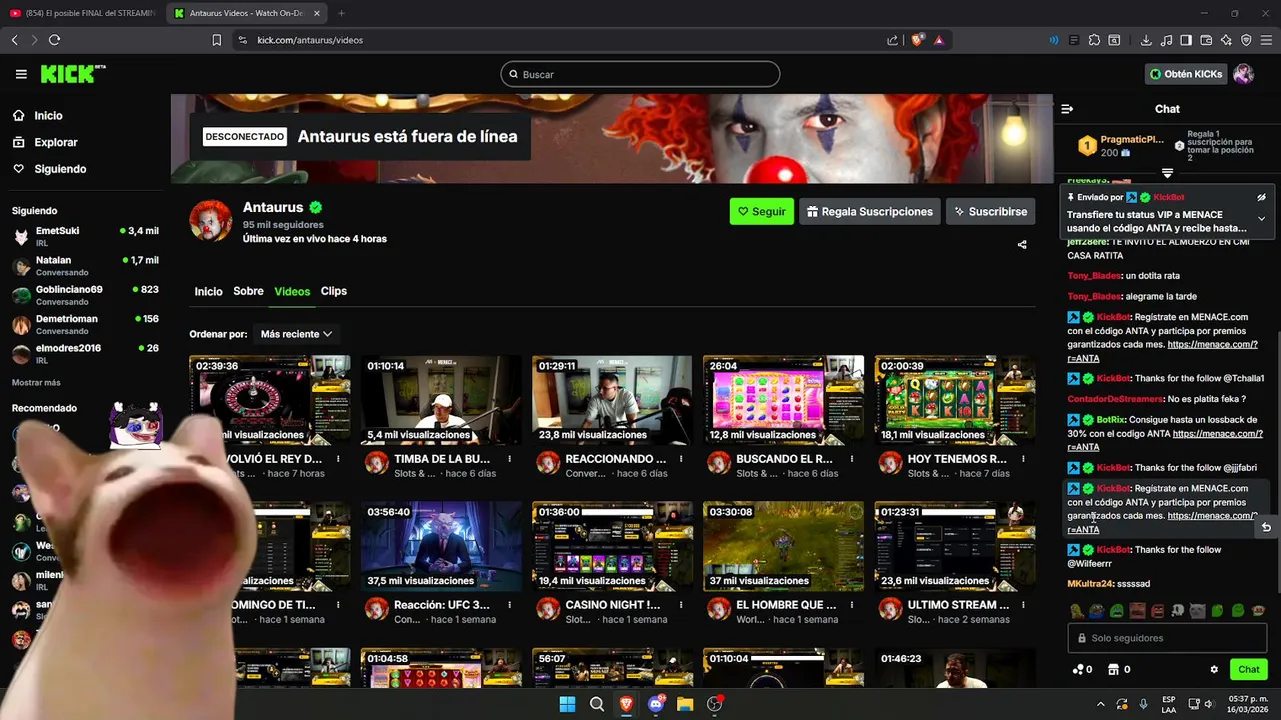The height and width of the screenshot is (720, 1281).
Task: Select the Videos channel tab
Action: coord(292,291)
